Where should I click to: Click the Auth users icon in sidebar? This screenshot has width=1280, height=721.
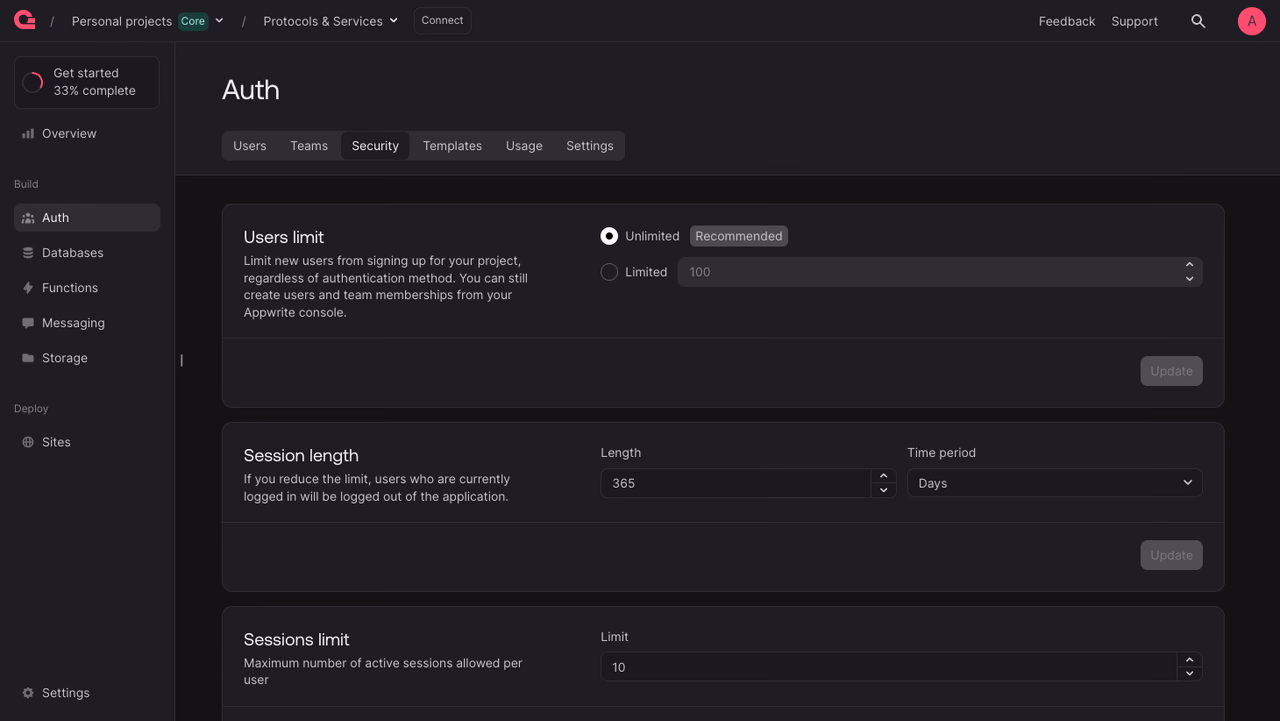tap(28, 218)
